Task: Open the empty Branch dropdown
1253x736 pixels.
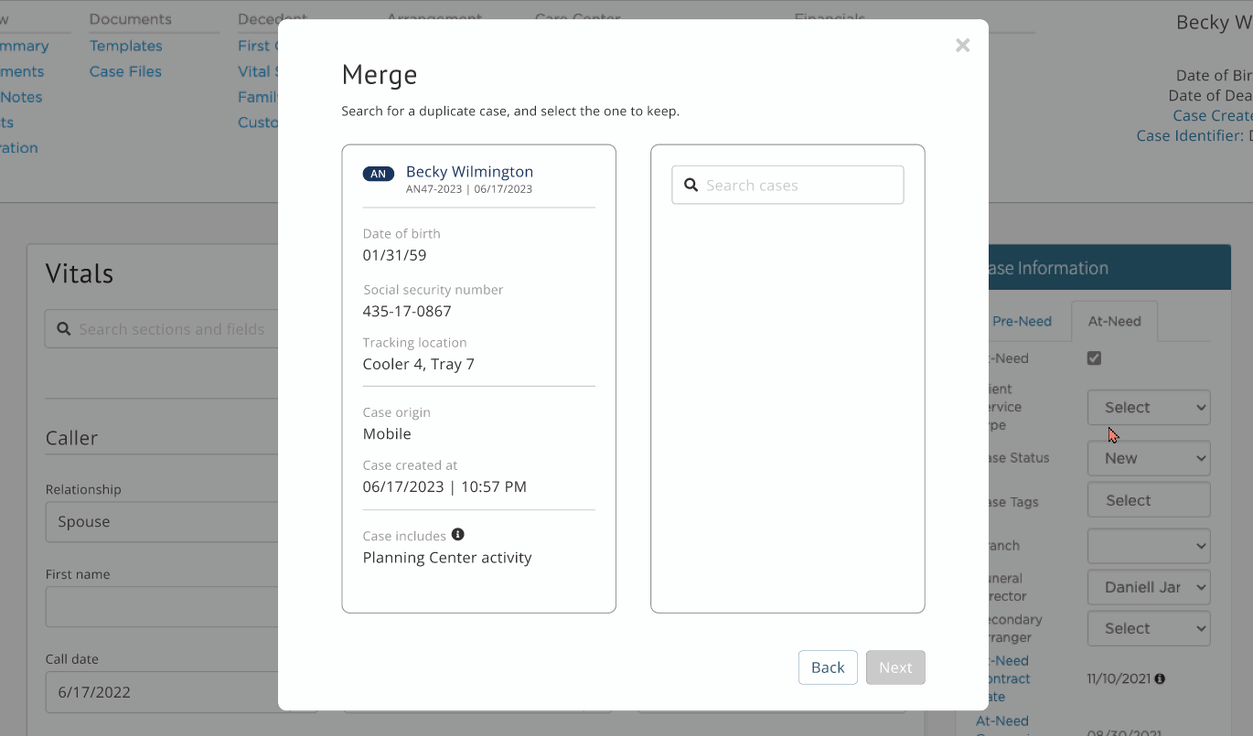Action: (1148, 546)
